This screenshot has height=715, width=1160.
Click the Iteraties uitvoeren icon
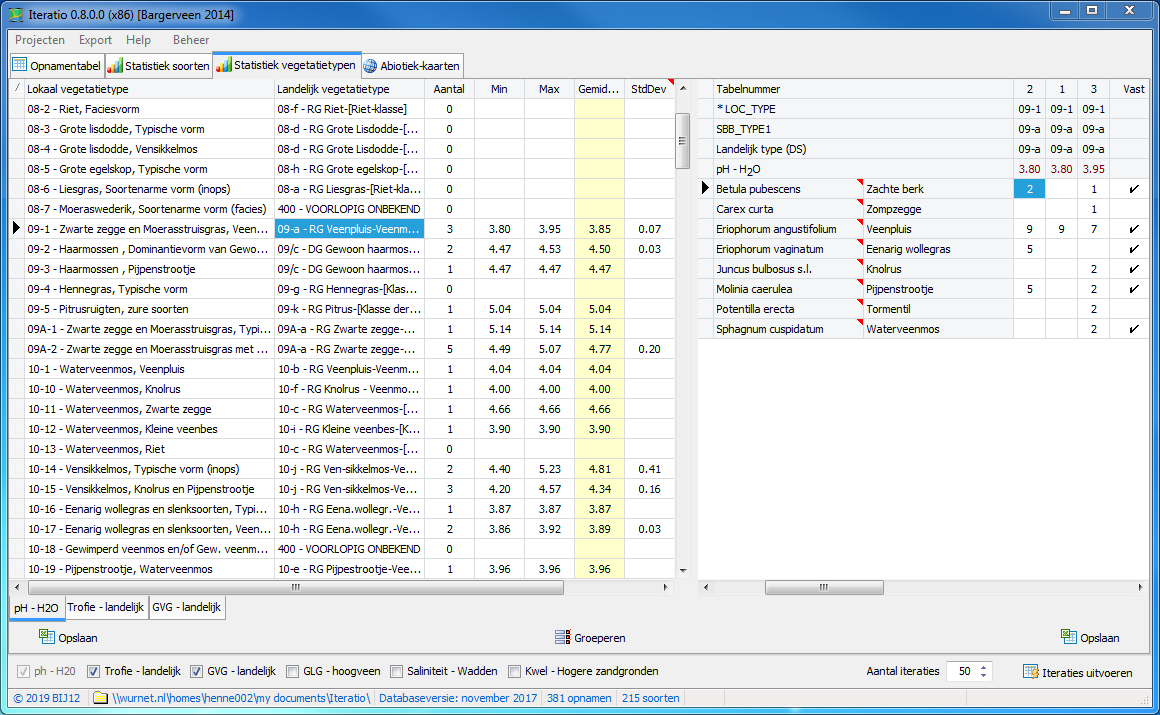1030,672
